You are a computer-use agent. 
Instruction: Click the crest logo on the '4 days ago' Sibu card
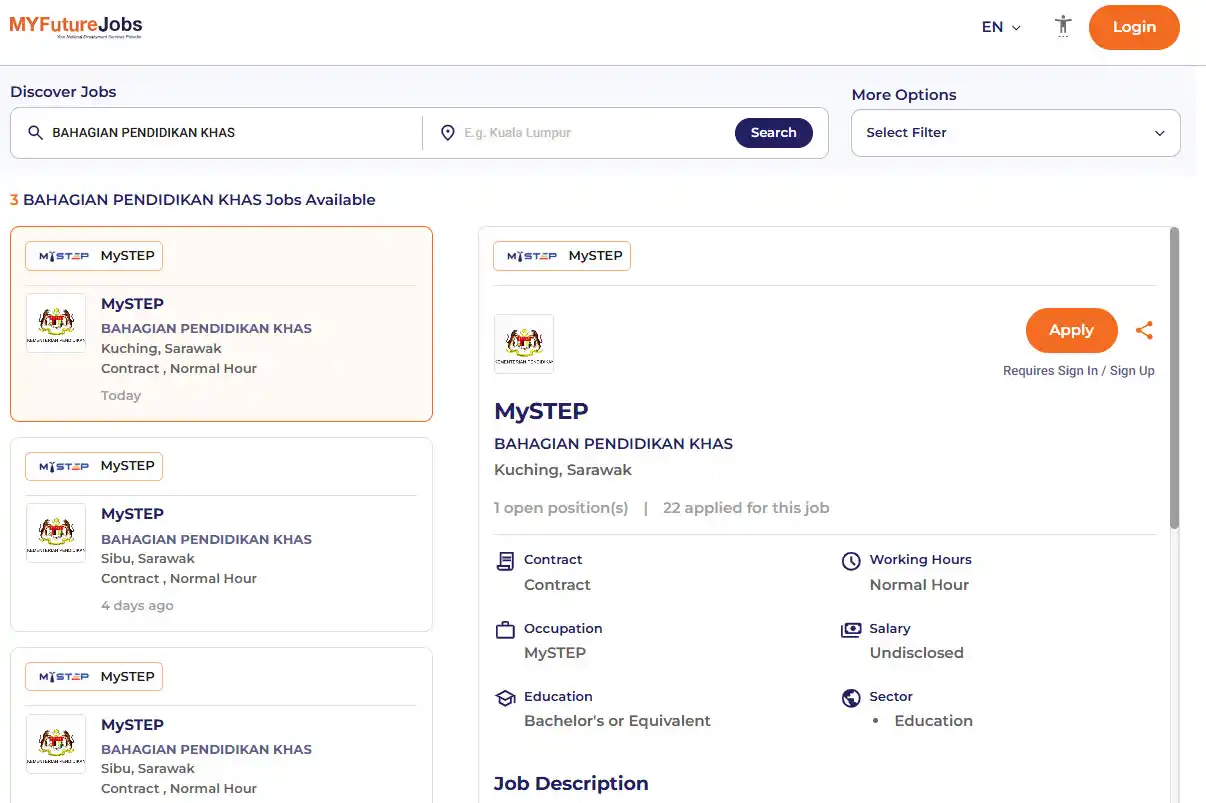(x=56, y=533)
